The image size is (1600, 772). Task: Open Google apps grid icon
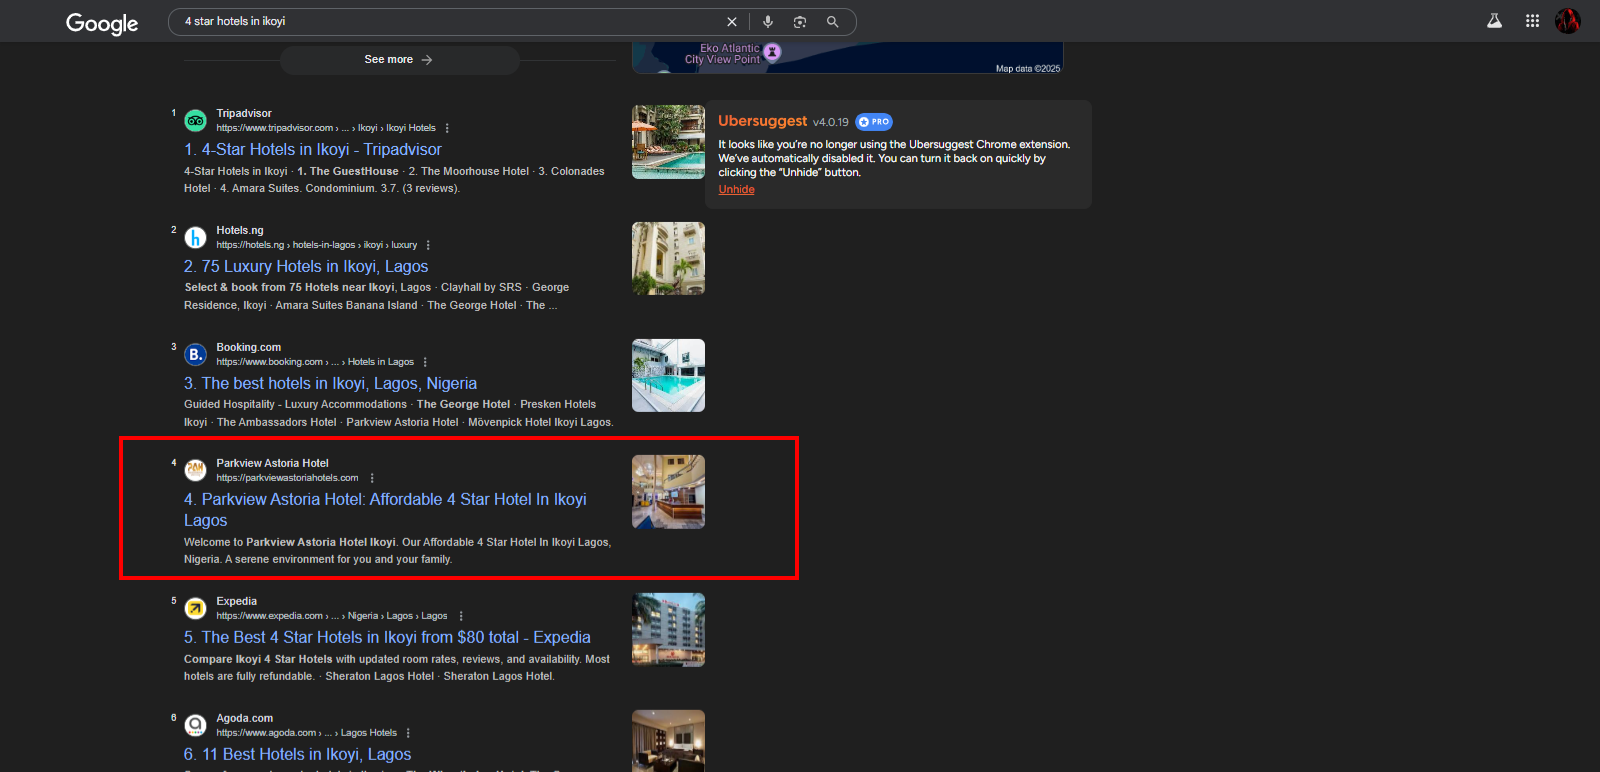pyautogui.click(x=1532, y=21)
